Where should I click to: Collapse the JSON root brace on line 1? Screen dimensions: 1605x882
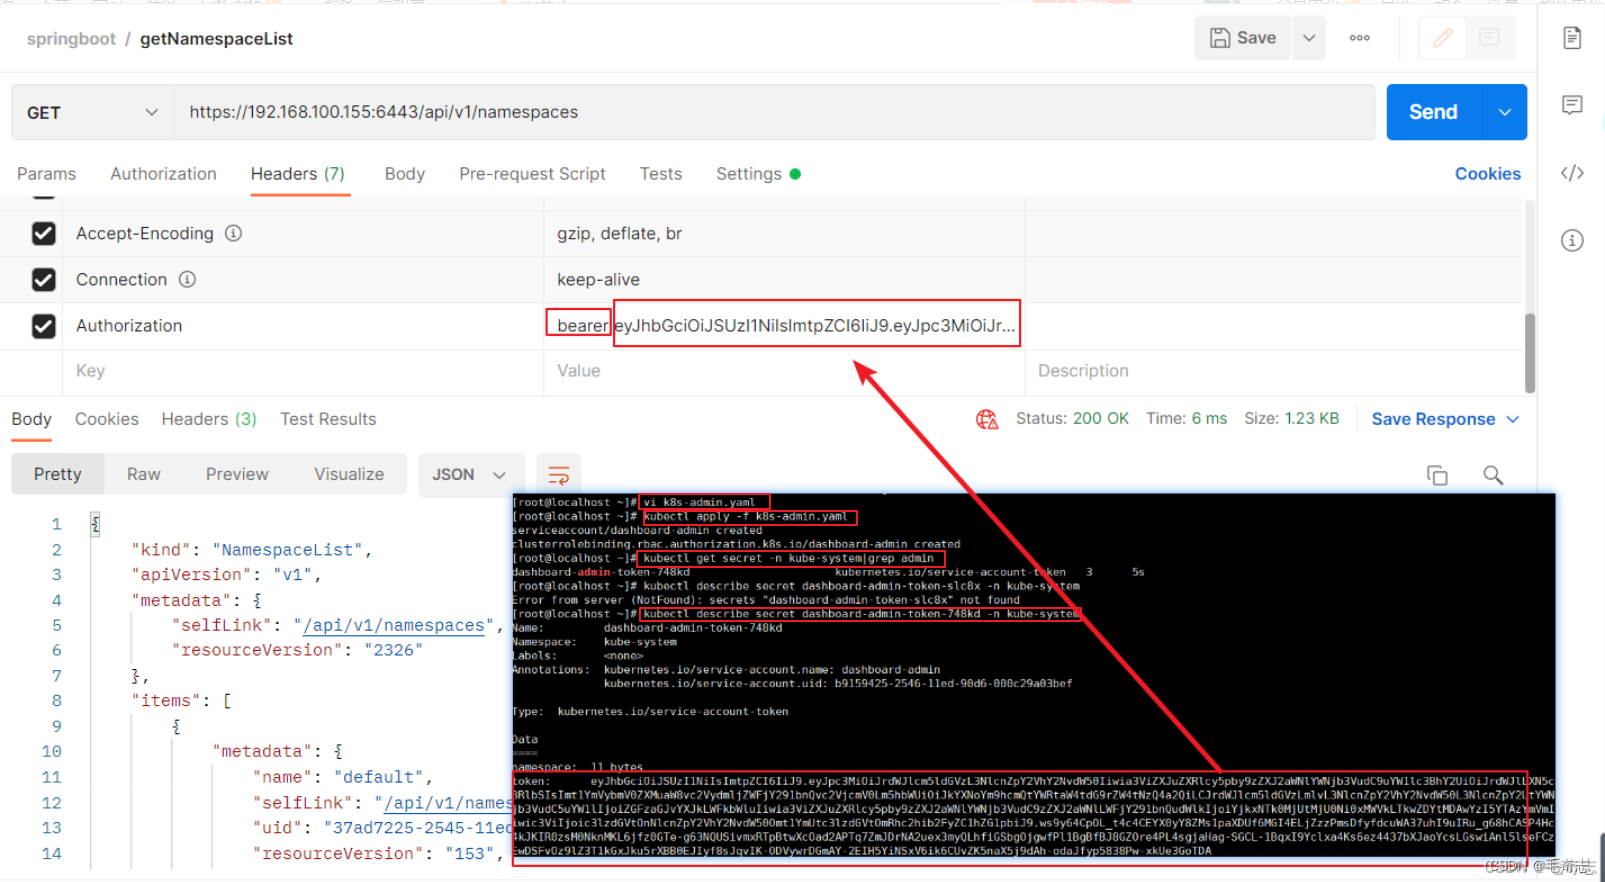pyautogui.click(x=96, y=523)
